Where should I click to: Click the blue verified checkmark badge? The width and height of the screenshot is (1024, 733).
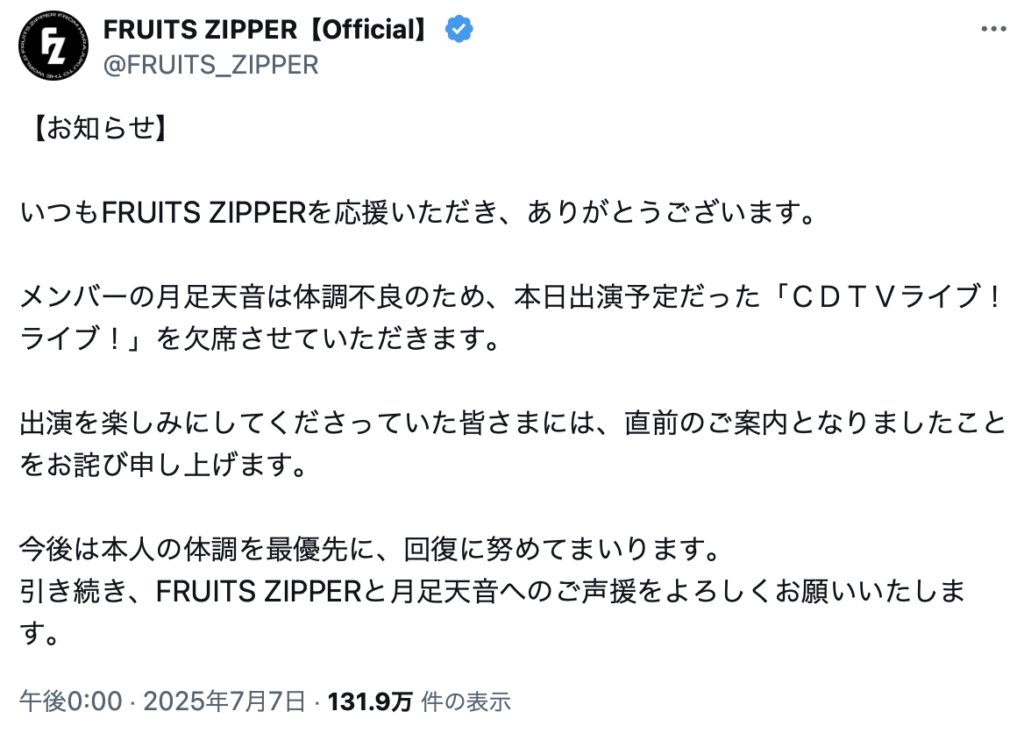click(459, 29)
